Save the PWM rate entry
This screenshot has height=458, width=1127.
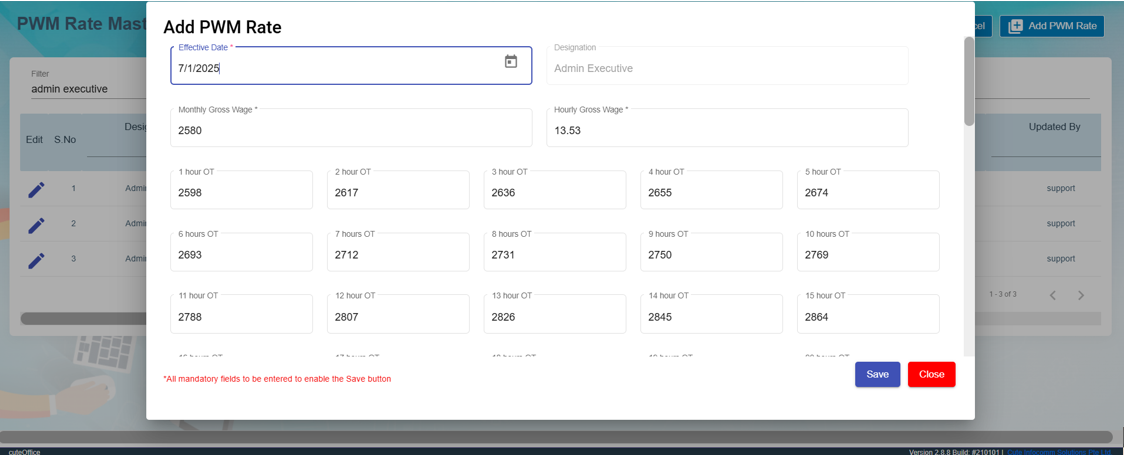877,374
